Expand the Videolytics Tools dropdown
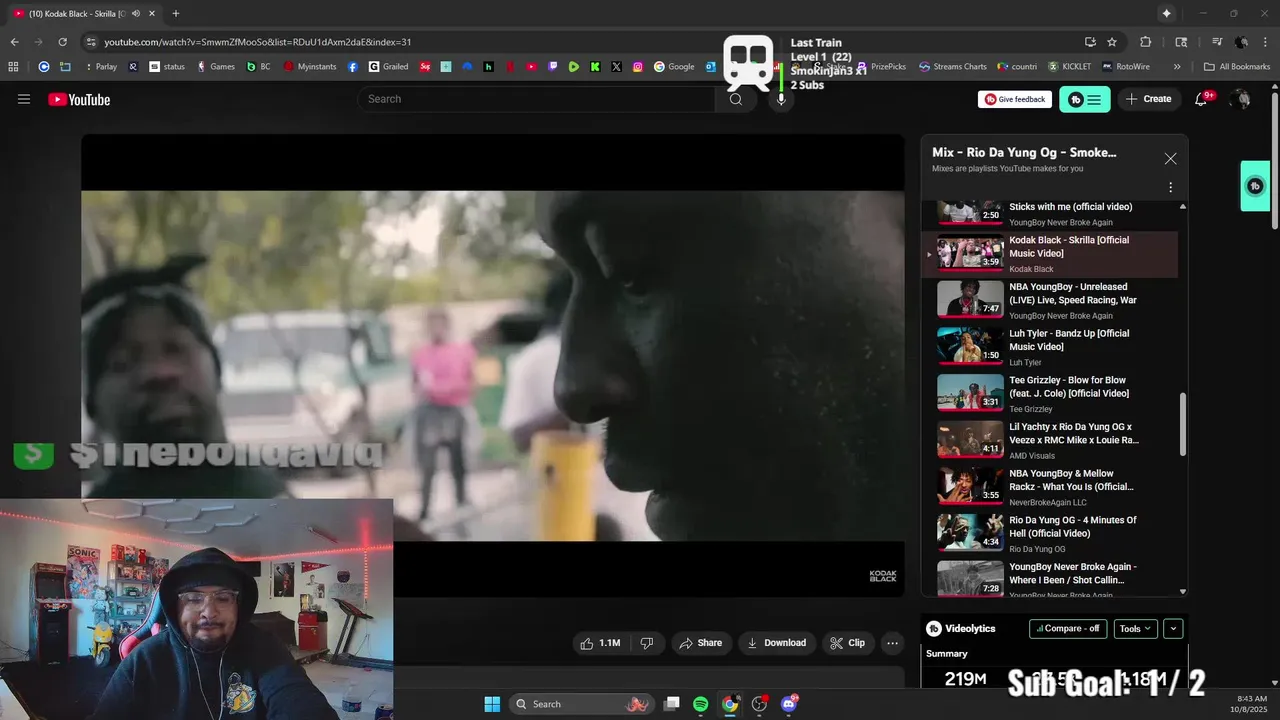This screenshot has width=1280, height=720. pyautogui.click(x=1135, y=629)
